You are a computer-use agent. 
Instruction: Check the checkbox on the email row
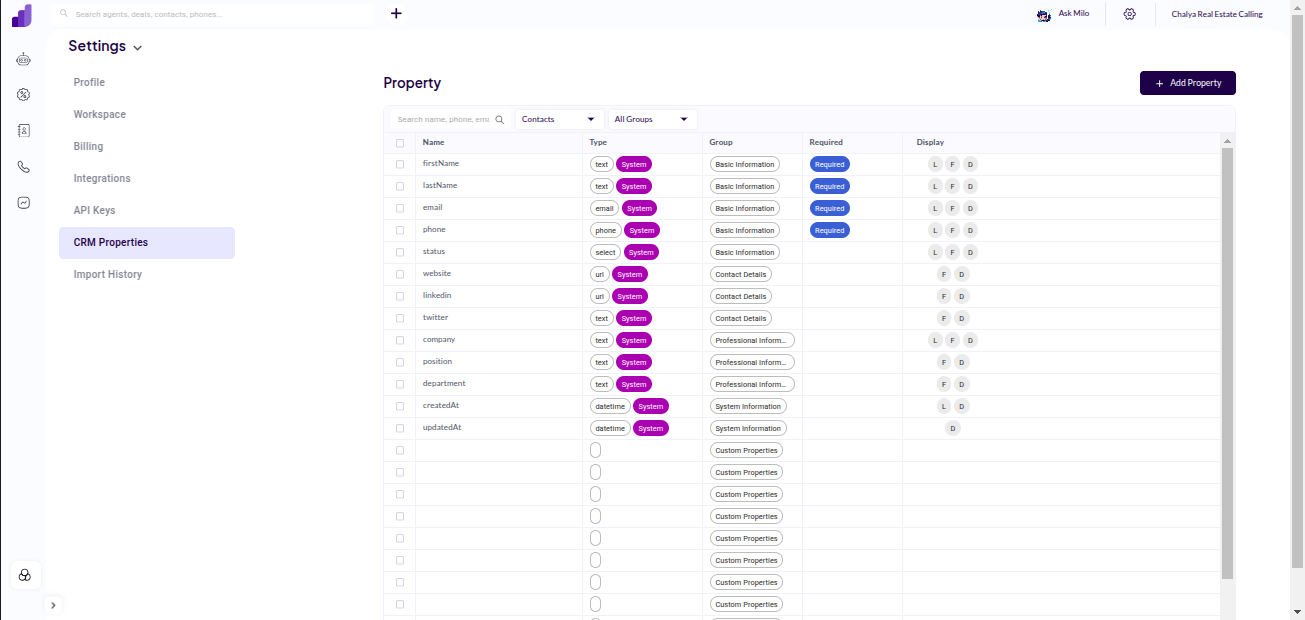pyautogui.click(x=400, y=207)
